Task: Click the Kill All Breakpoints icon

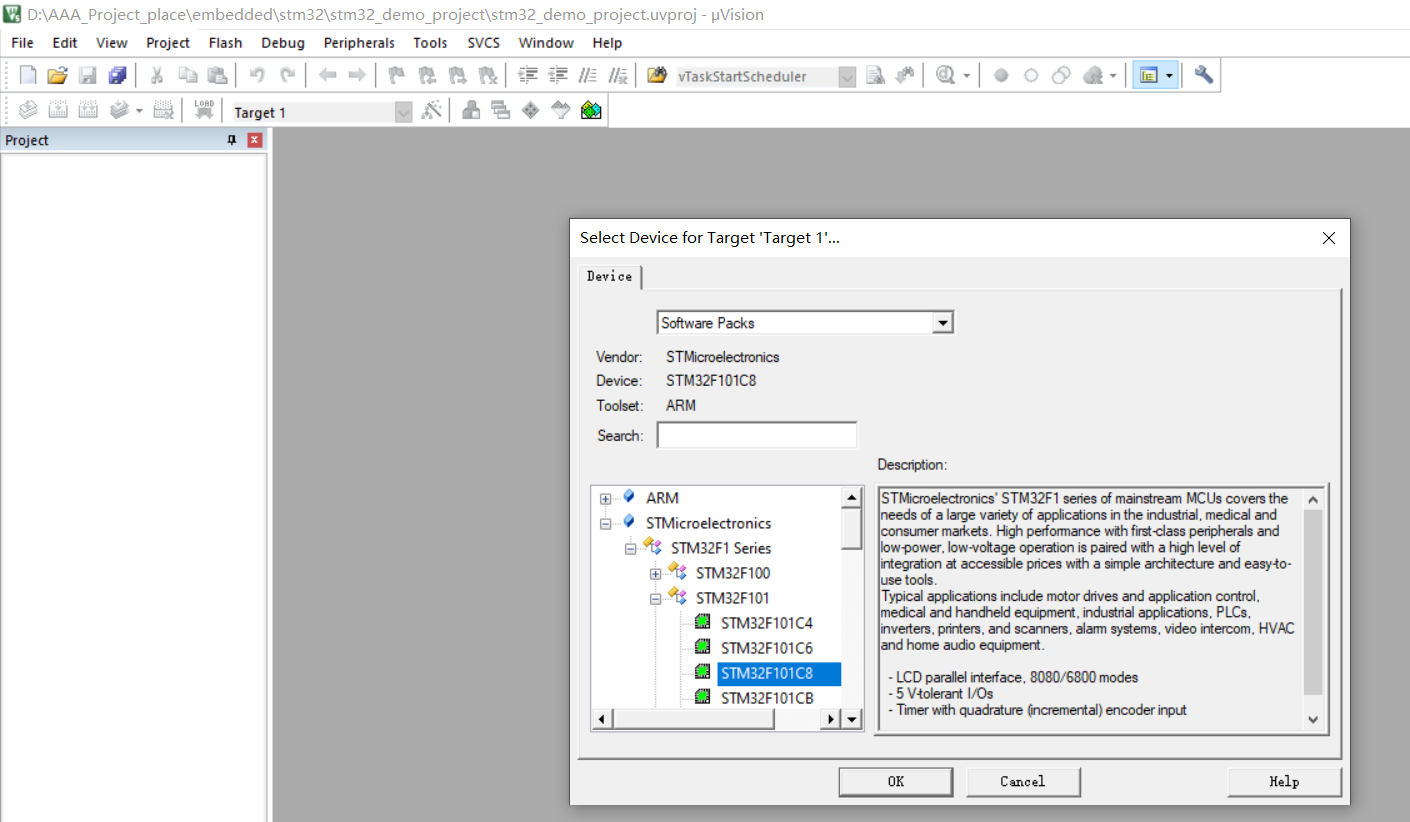Action: [x=1093, y=76]
